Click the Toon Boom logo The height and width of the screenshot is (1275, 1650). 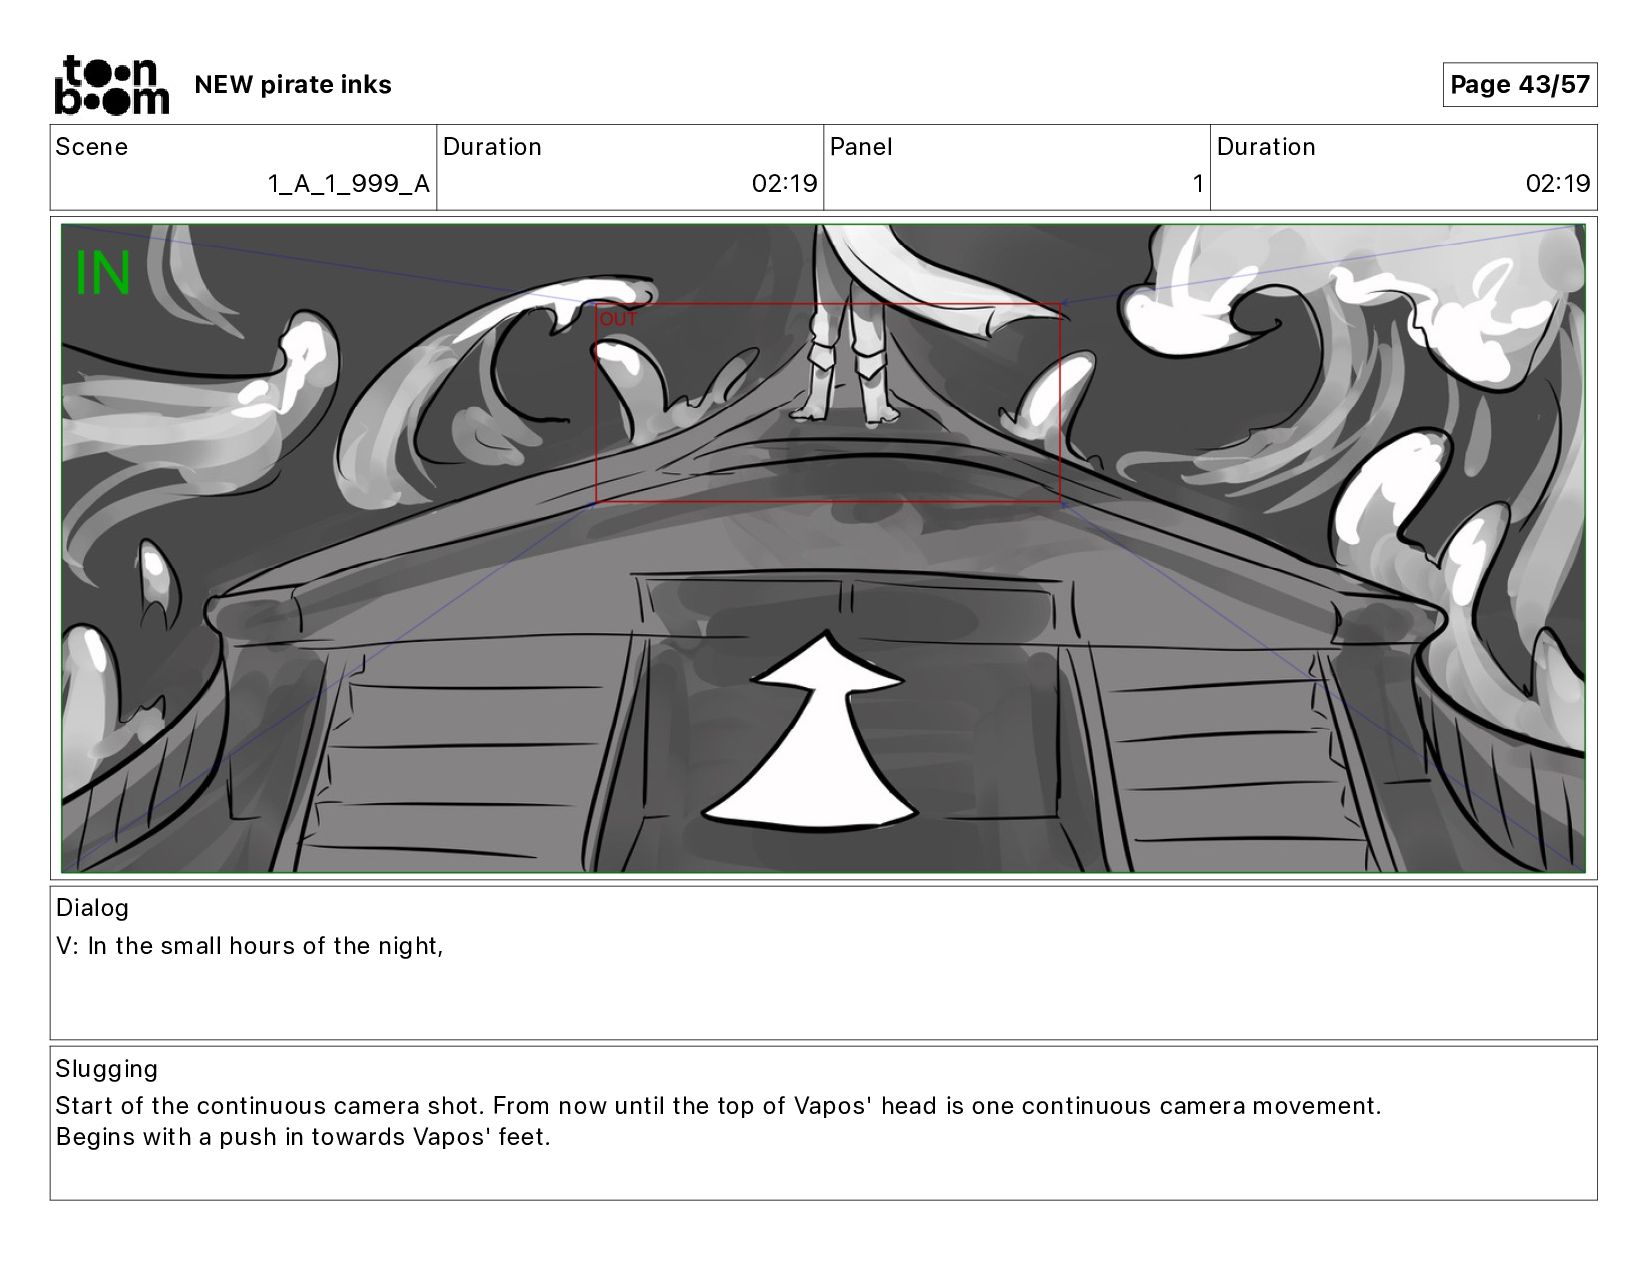(111, 85)
